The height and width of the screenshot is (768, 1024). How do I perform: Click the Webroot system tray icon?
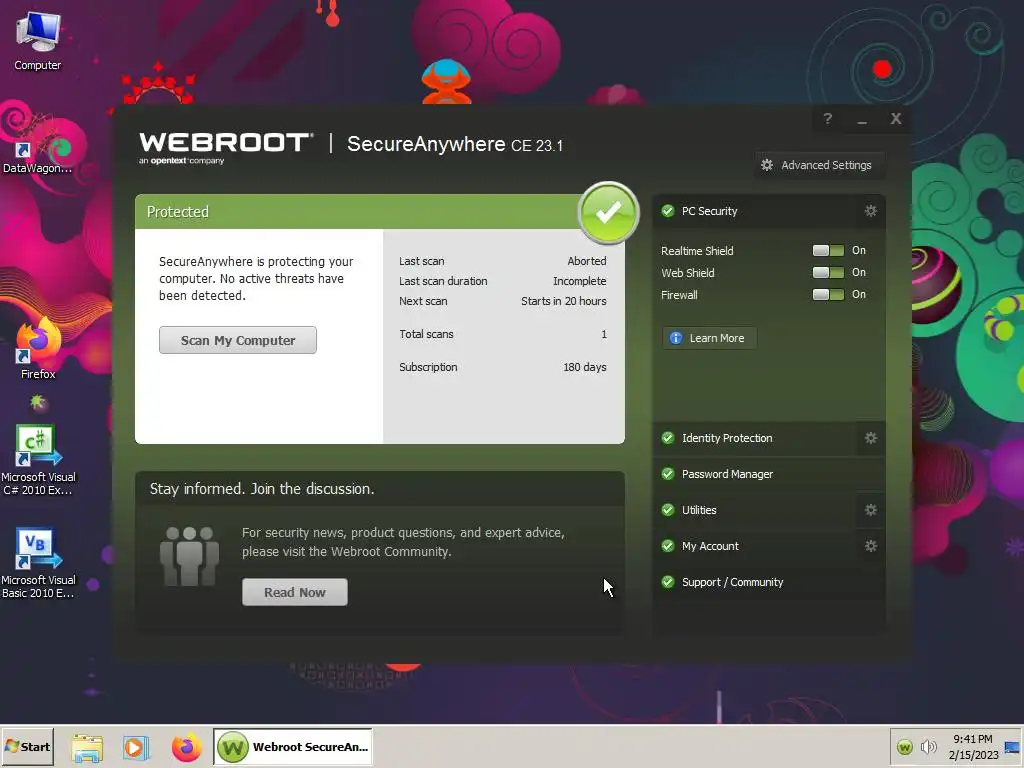click(x=904, y=747)
